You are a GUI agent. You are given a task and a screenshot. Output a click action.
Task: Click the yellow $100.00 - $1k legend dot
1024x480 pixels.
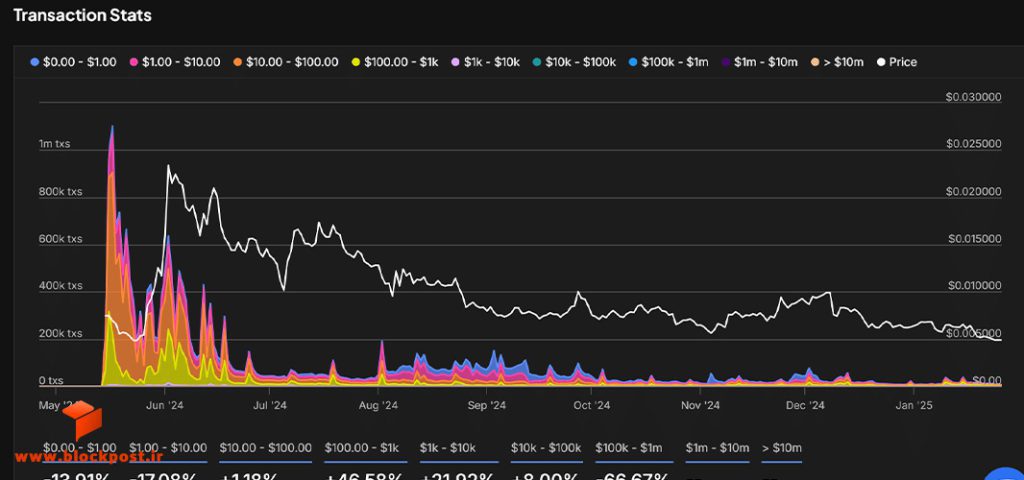point(356,62)
